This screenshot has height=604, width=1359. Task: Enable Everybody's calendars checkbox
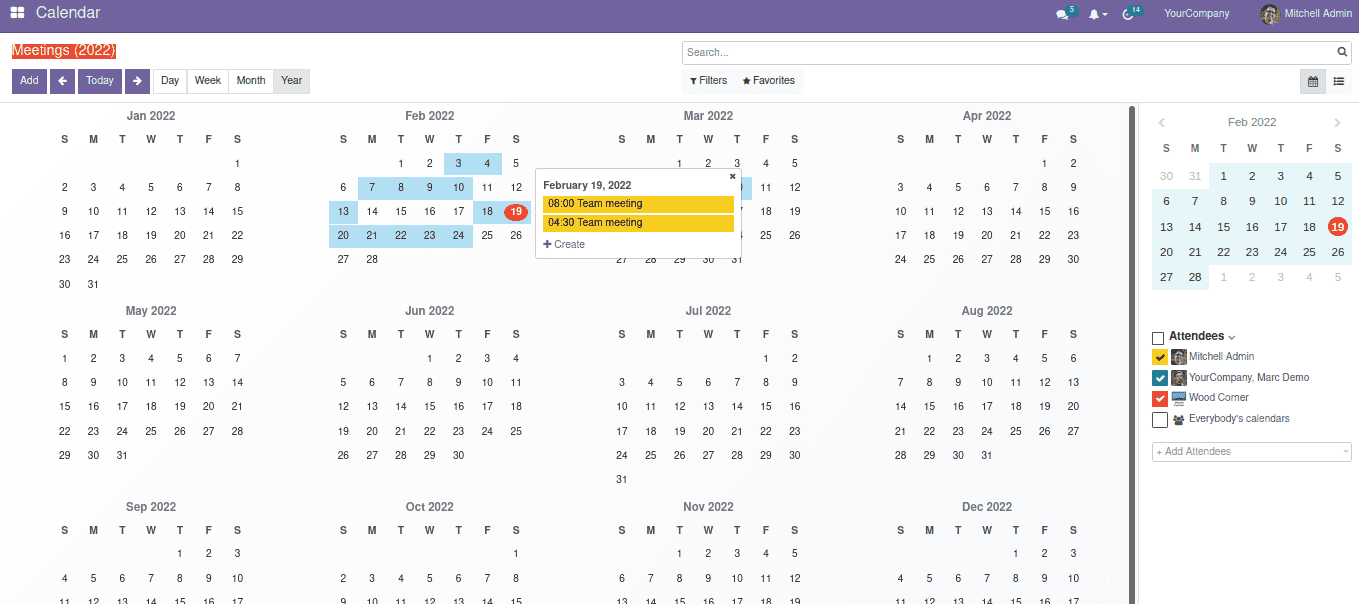(1159, 419)
